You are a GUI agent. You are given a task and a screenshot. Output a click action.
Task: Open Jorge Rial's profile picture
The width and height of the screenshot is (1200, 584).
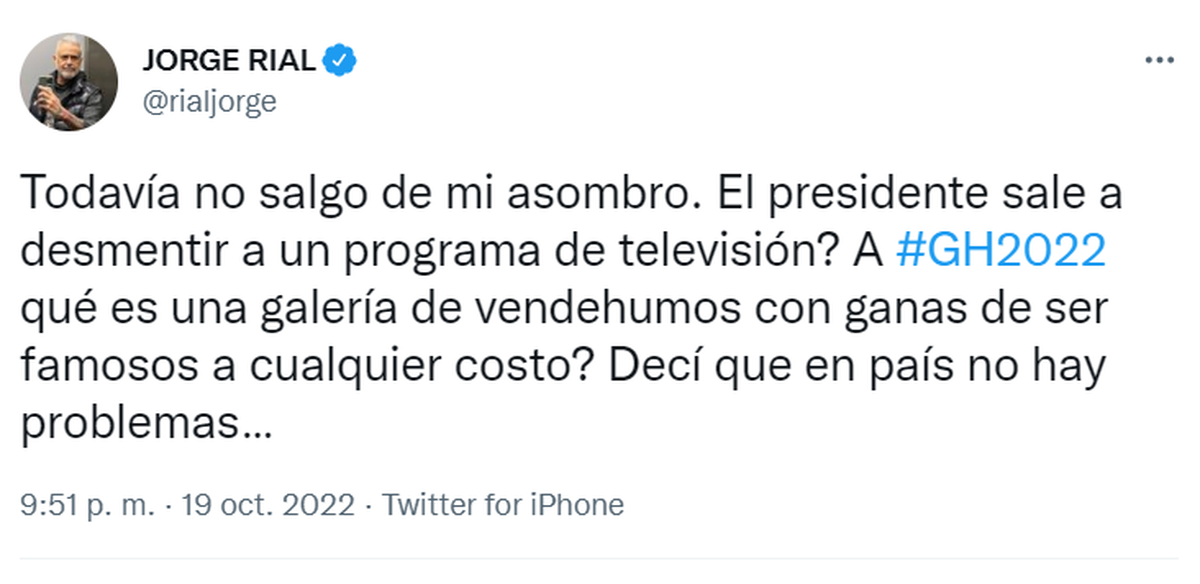[69, 81]
